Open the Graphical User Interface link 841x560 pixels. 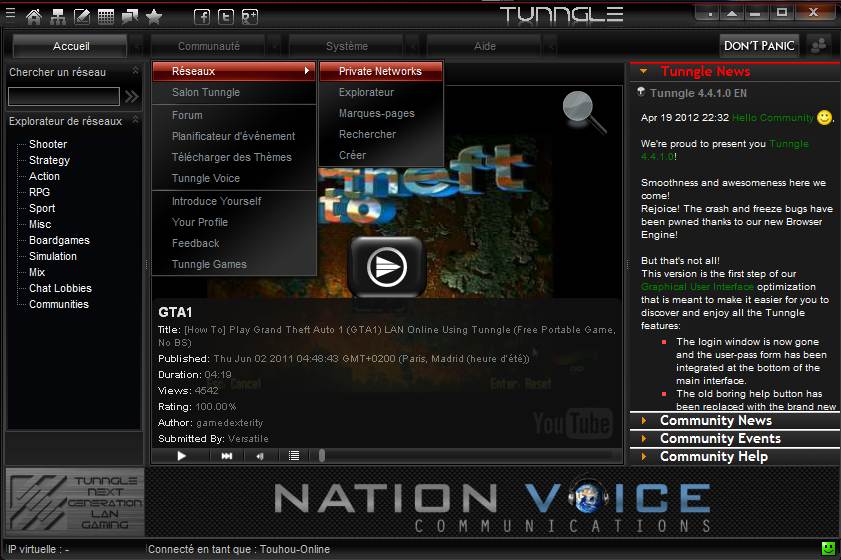[697, 286]
